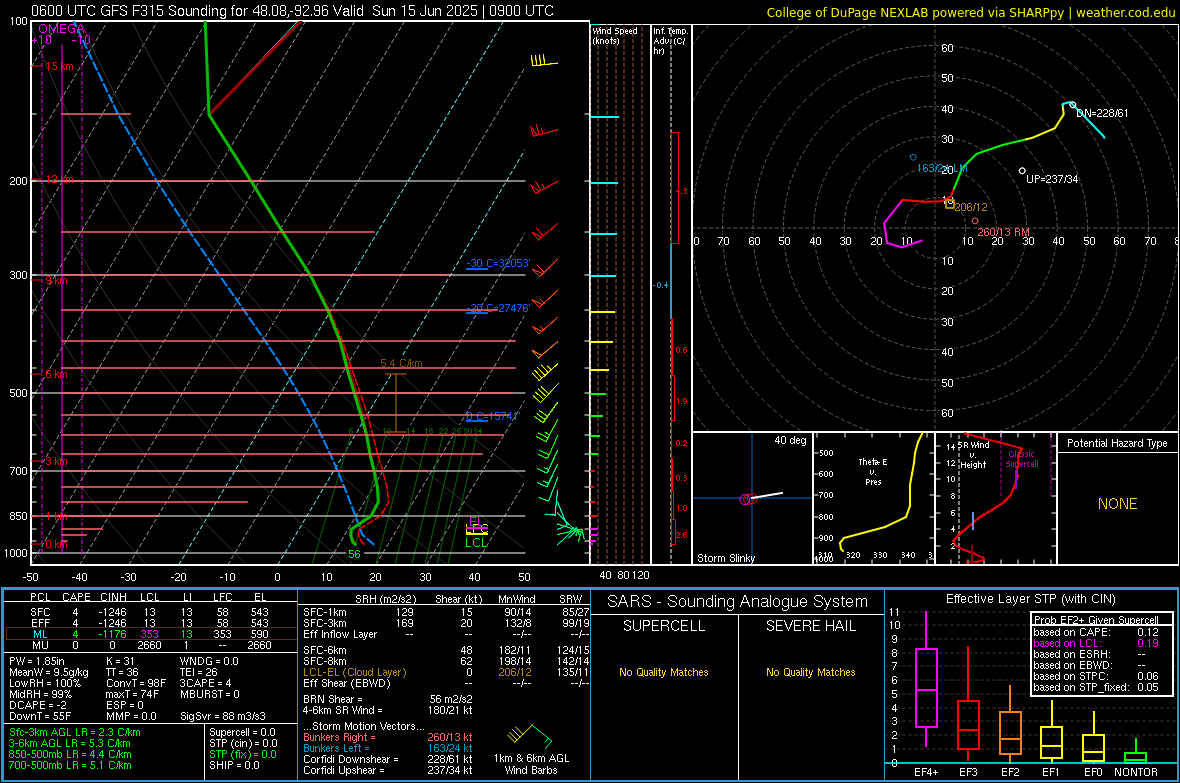
Task: Click the 'Supercell = 0.0' composite value
Action: (242, 732)
